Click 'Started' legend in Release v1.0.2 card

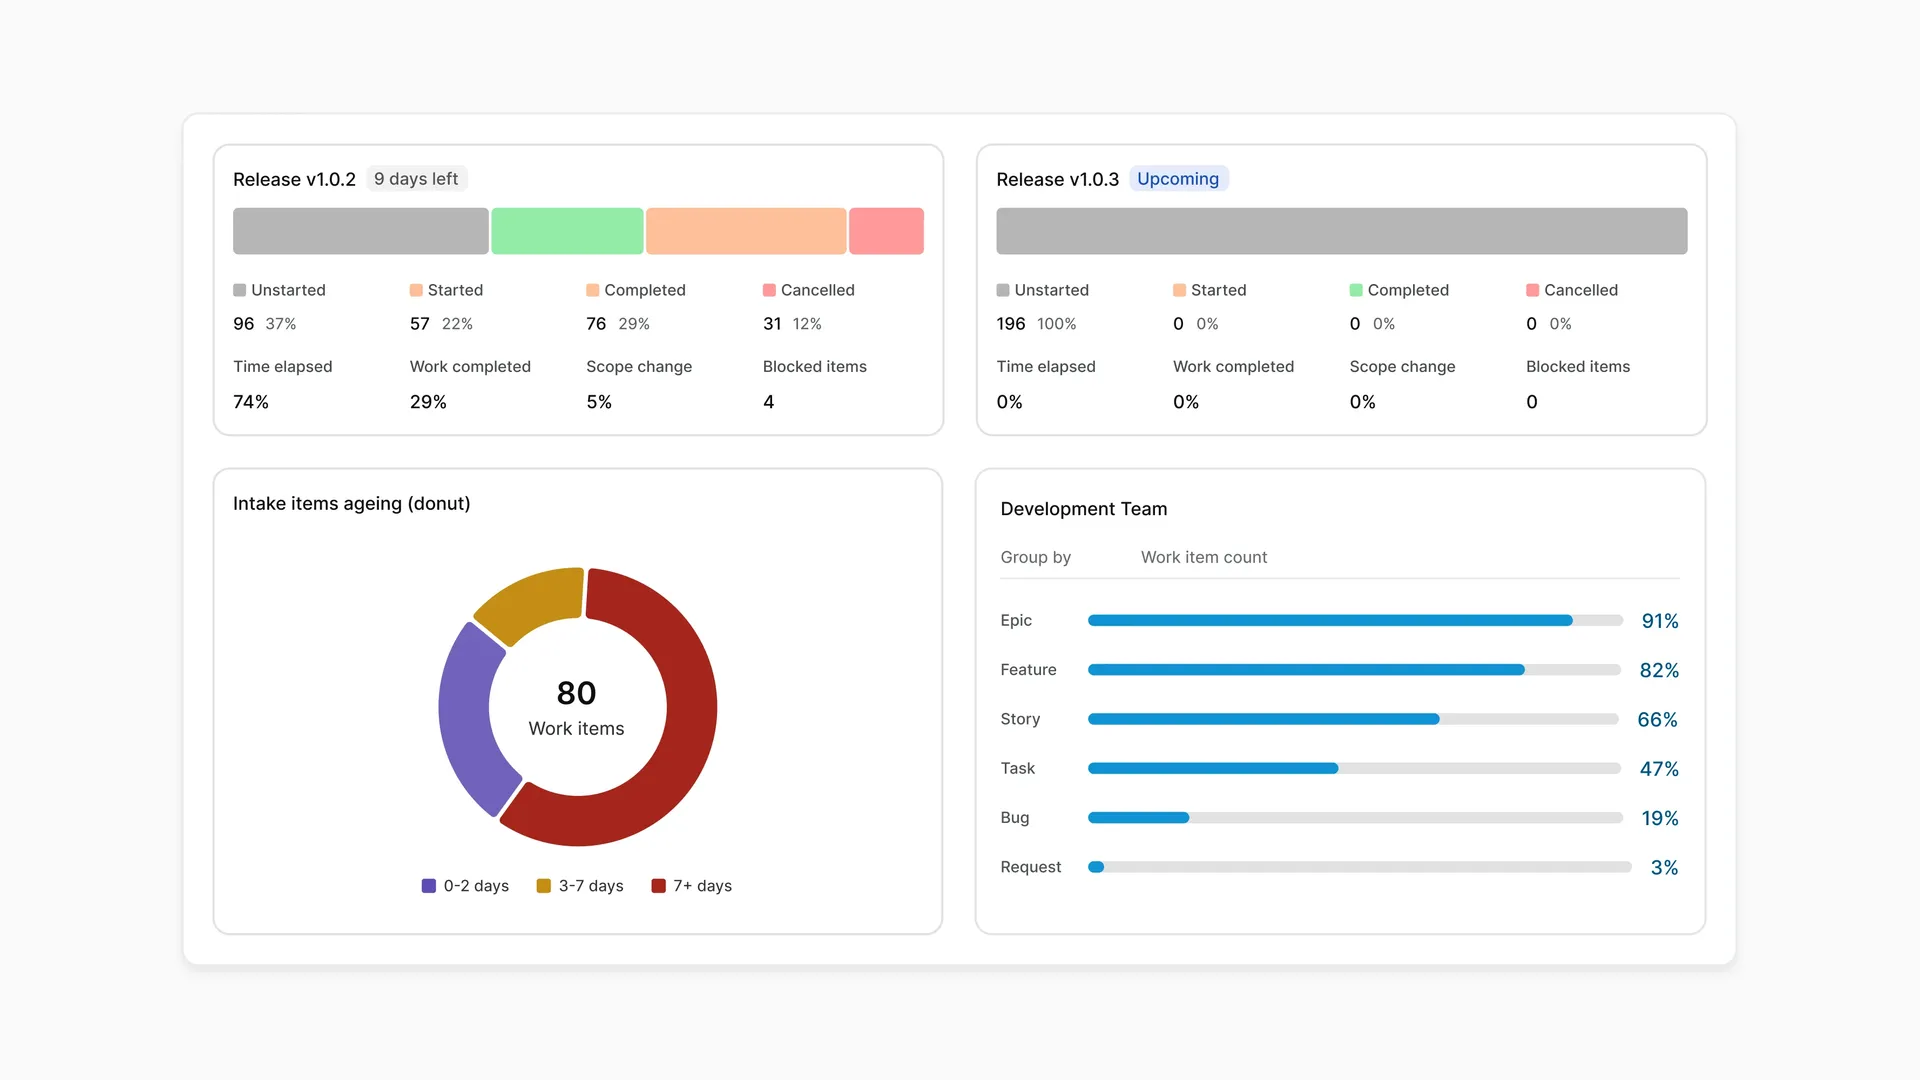[x=447, y=290]
